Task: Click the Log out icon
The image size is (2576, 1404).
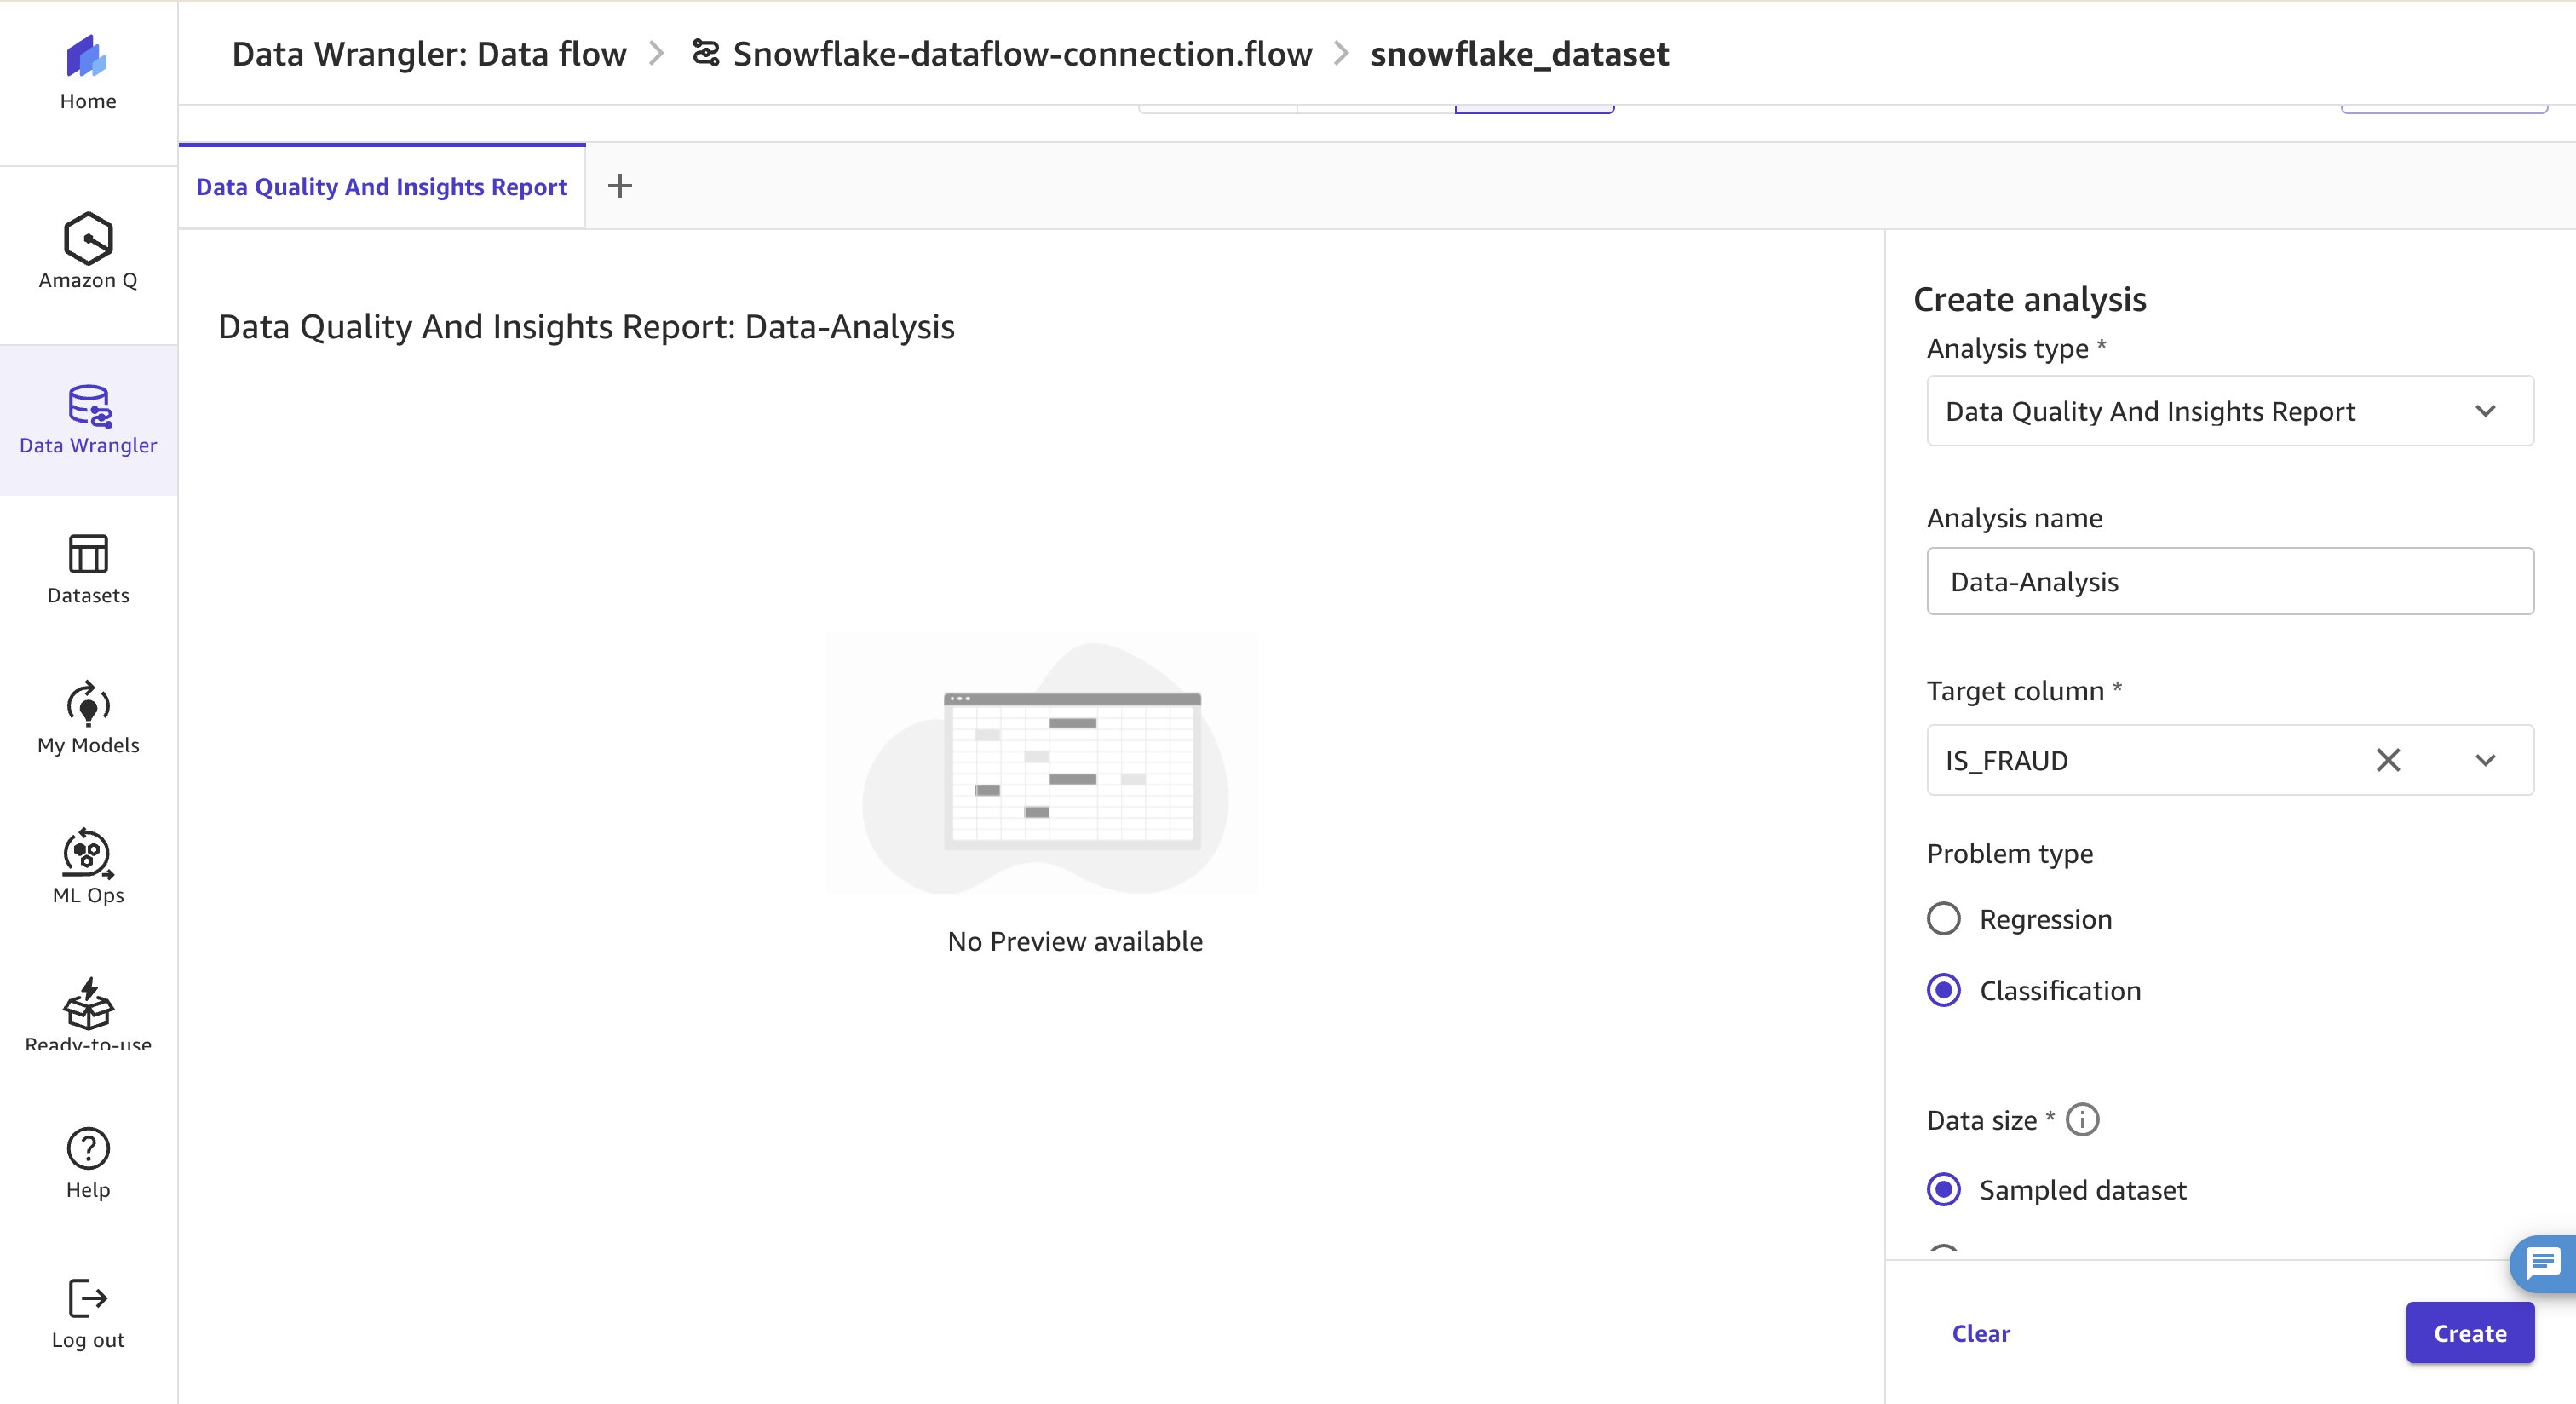Action: click(88, 1298)
